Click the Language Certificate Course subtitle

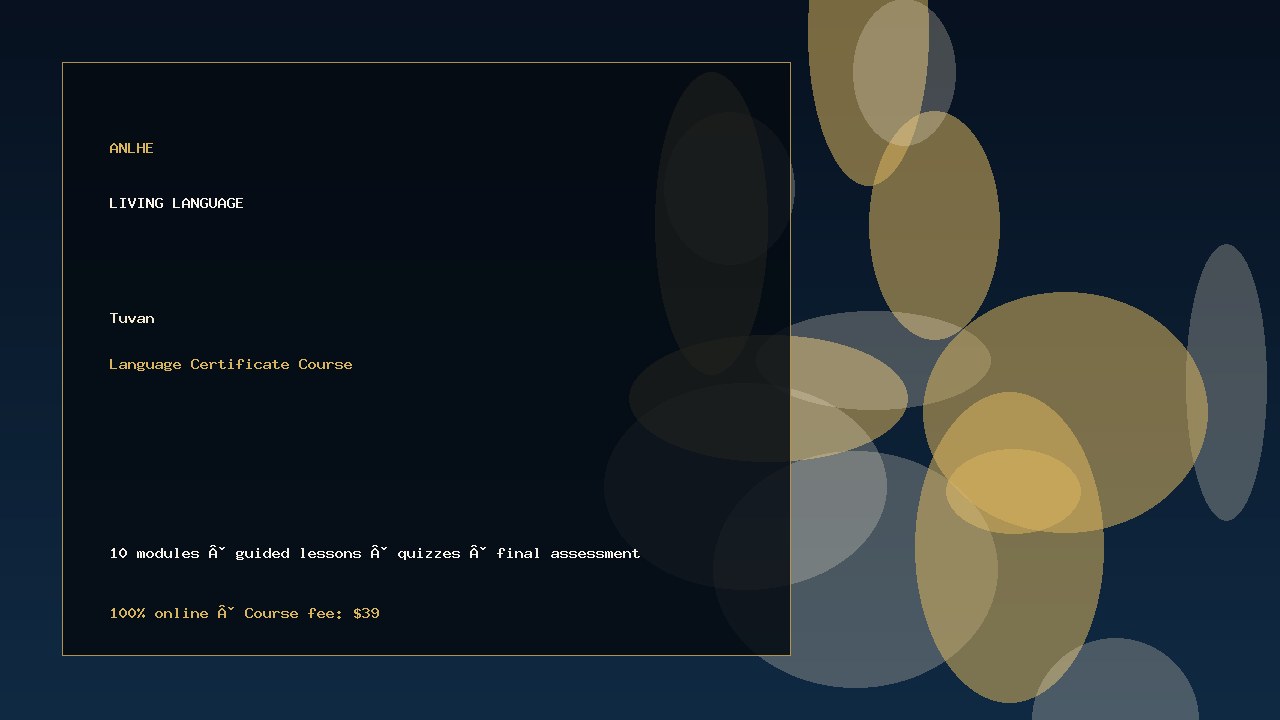[x=231, y=364]
